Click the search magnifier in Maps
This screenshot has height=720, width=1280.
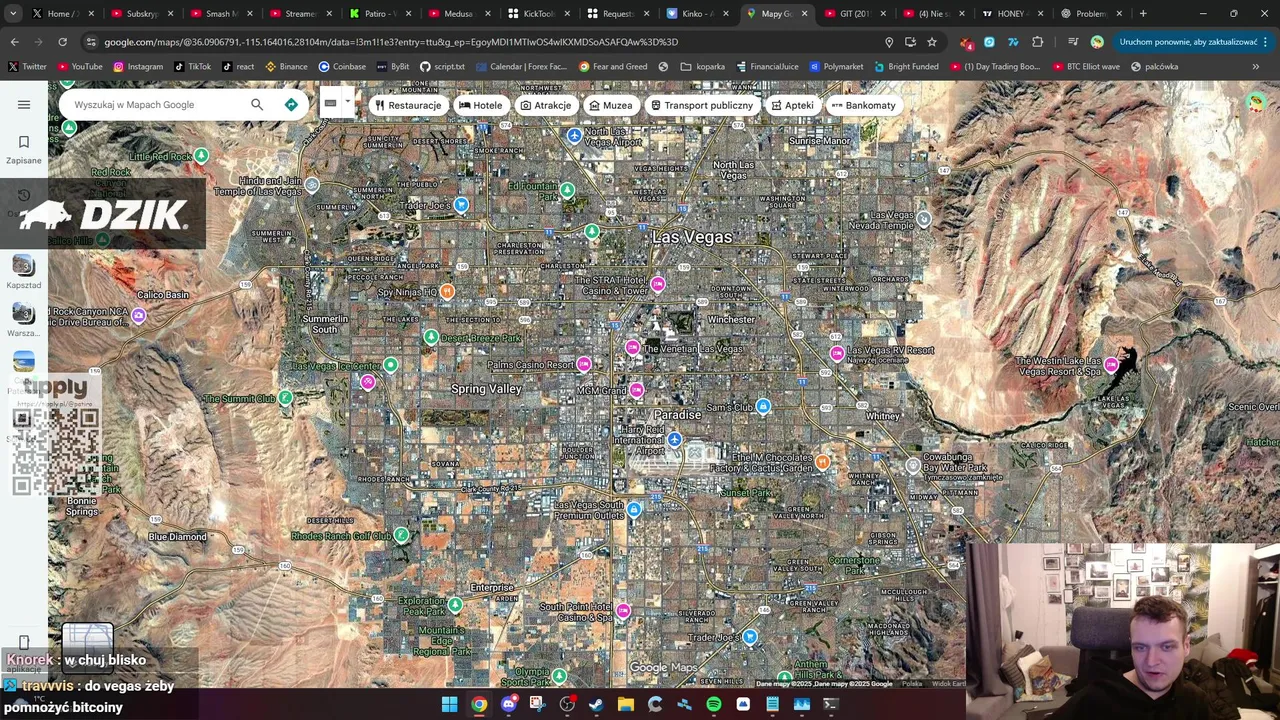[x=257, y=104]
